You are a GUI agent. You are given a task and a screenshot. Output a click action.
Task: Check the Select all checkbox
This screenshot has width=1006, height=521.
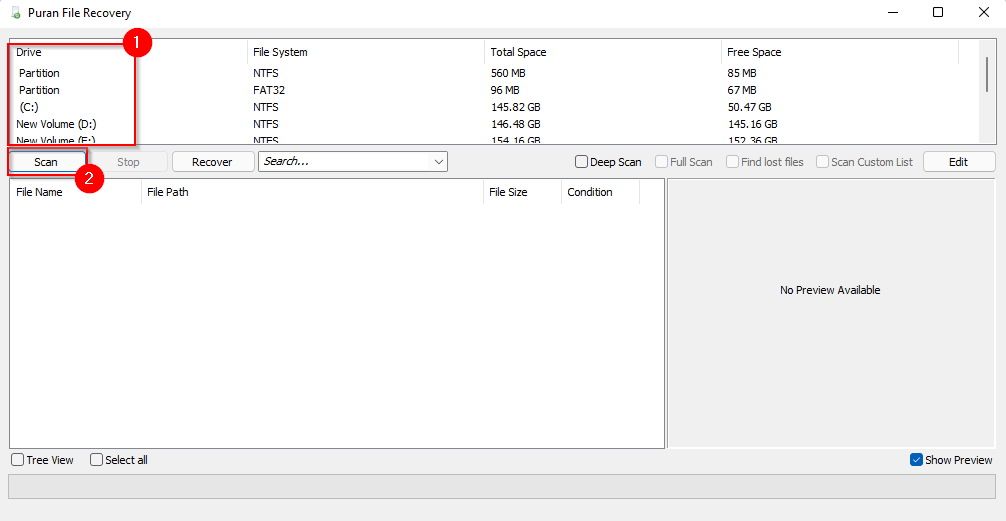tap(97, 460)
